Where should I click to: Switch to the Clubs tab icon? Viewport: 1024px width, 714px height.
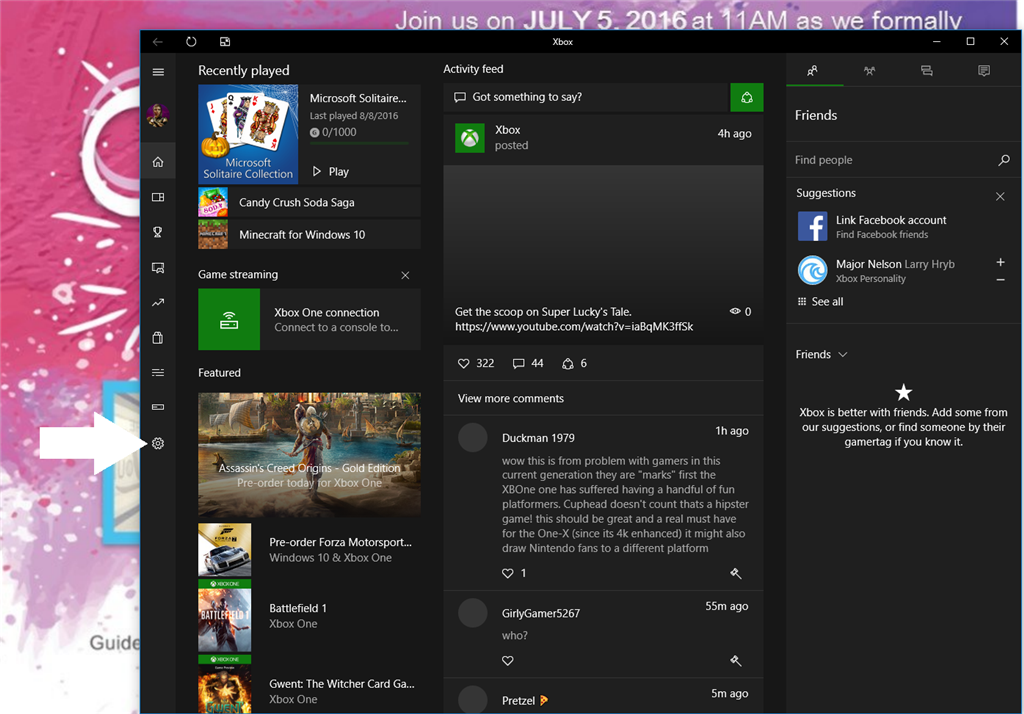(x=869, y=70)
